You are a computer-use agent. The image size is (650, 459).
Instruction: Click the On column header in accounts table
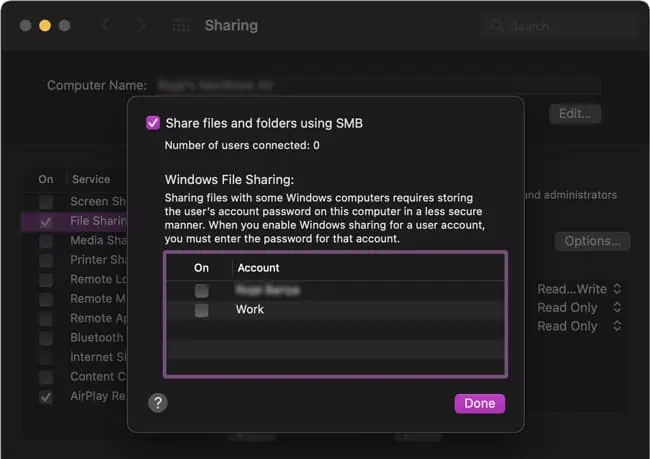click(201, 268)
